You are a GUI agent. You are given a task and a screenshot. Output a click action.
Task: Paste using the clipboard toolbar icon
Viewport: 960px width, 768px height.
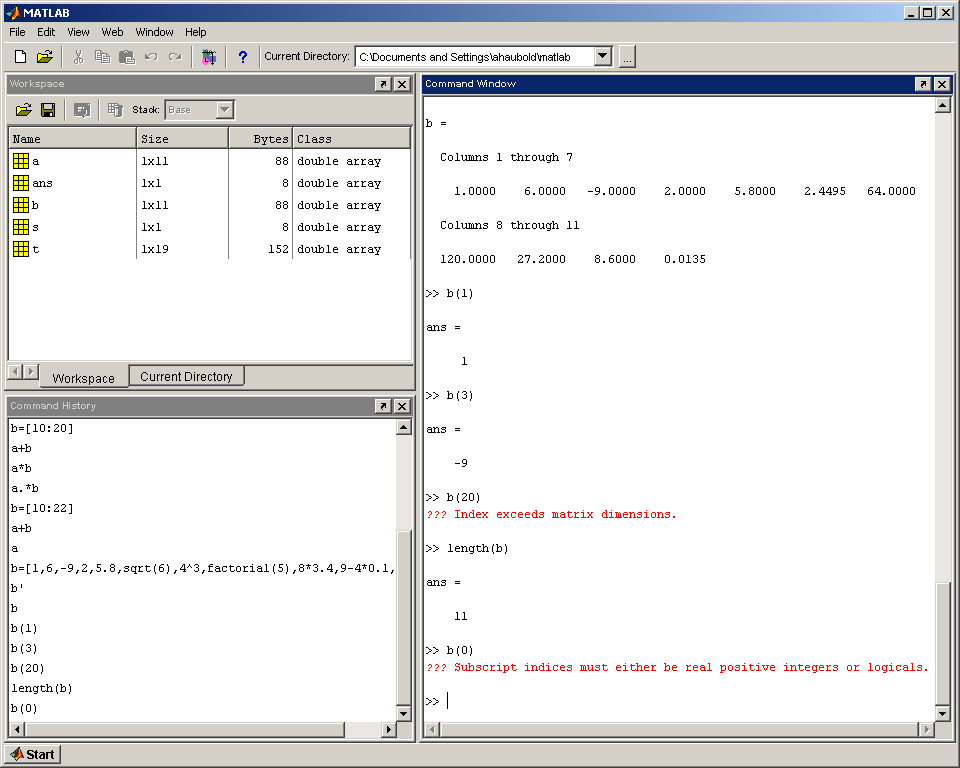[x=127, y=57]
